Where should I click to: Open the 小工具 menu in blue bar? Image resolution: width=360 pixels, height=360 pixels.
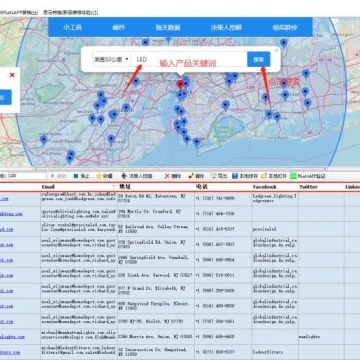pyautogui.click(x=73, y=27)
